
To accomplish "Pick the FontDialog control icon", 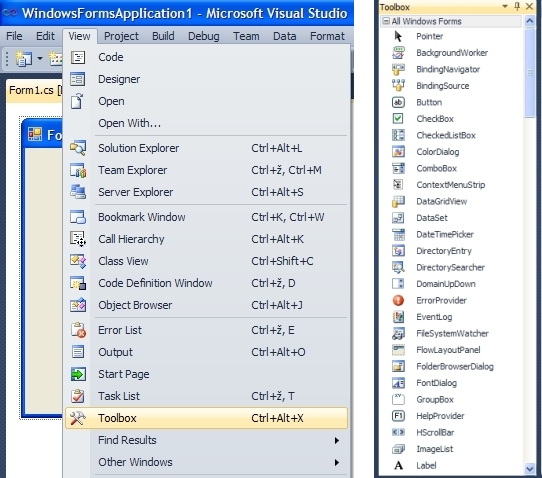I will pyautogui.click(x=398, y=383).
